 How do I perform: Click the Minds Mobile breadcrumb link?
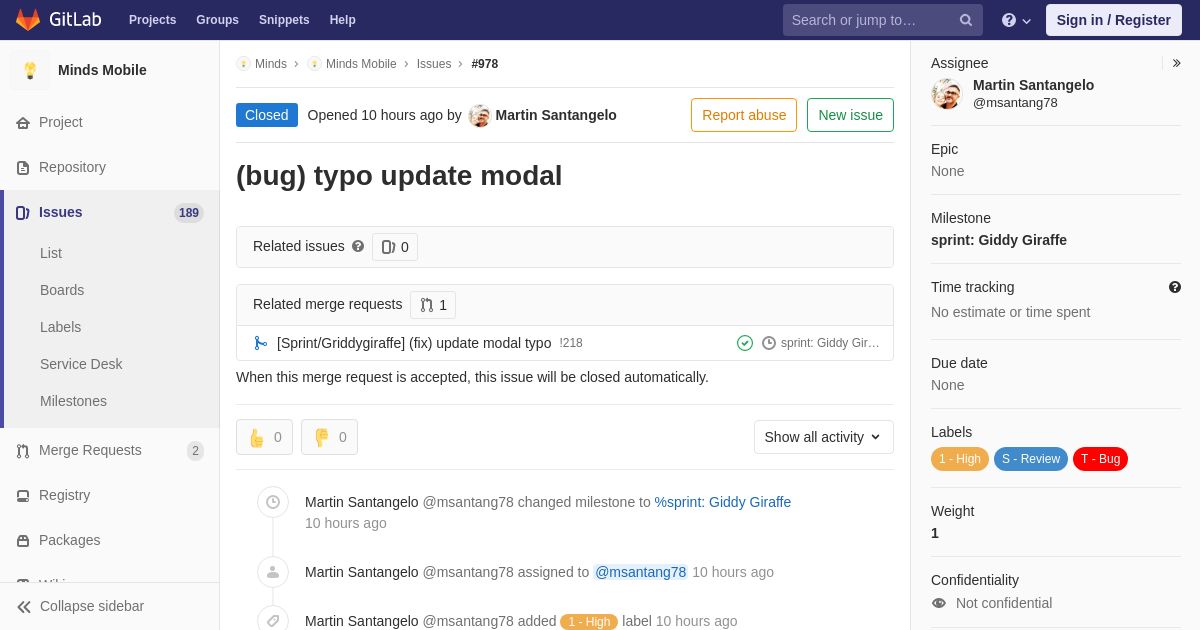click(x=361, y=64)
